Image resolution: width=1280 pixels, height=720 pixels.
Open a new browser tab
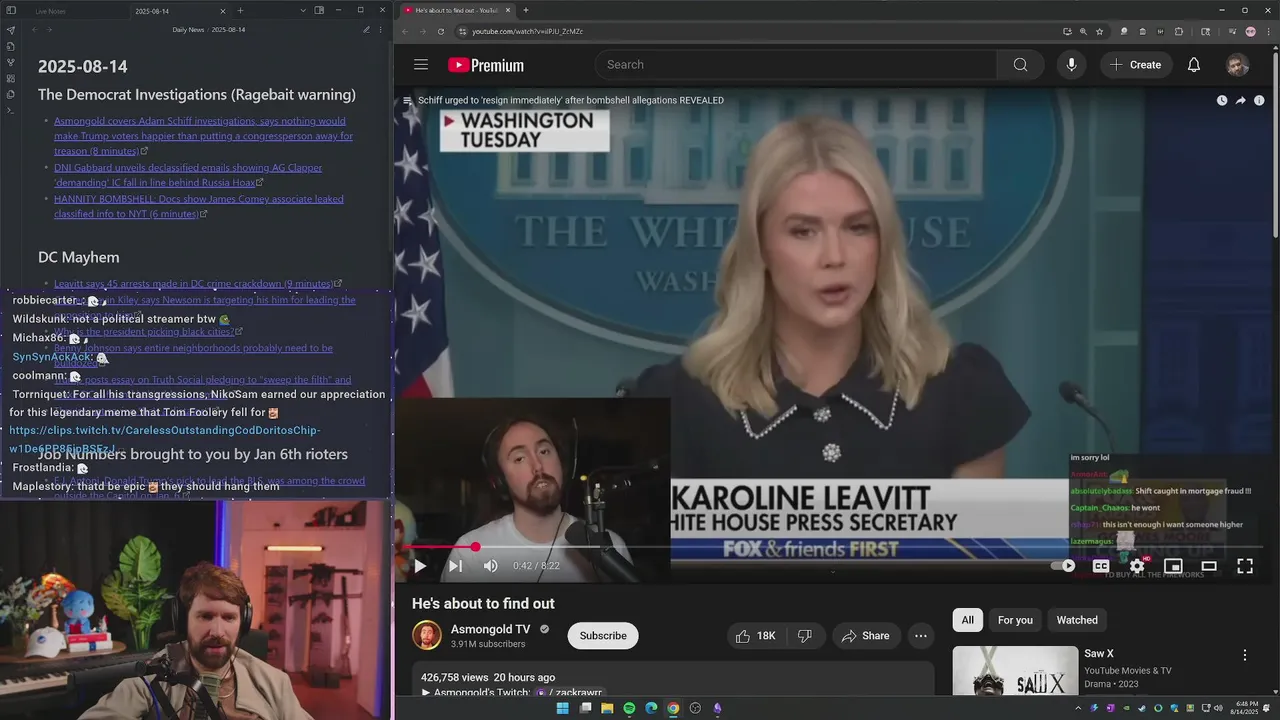pyautogui.click(x=526, y=10)
